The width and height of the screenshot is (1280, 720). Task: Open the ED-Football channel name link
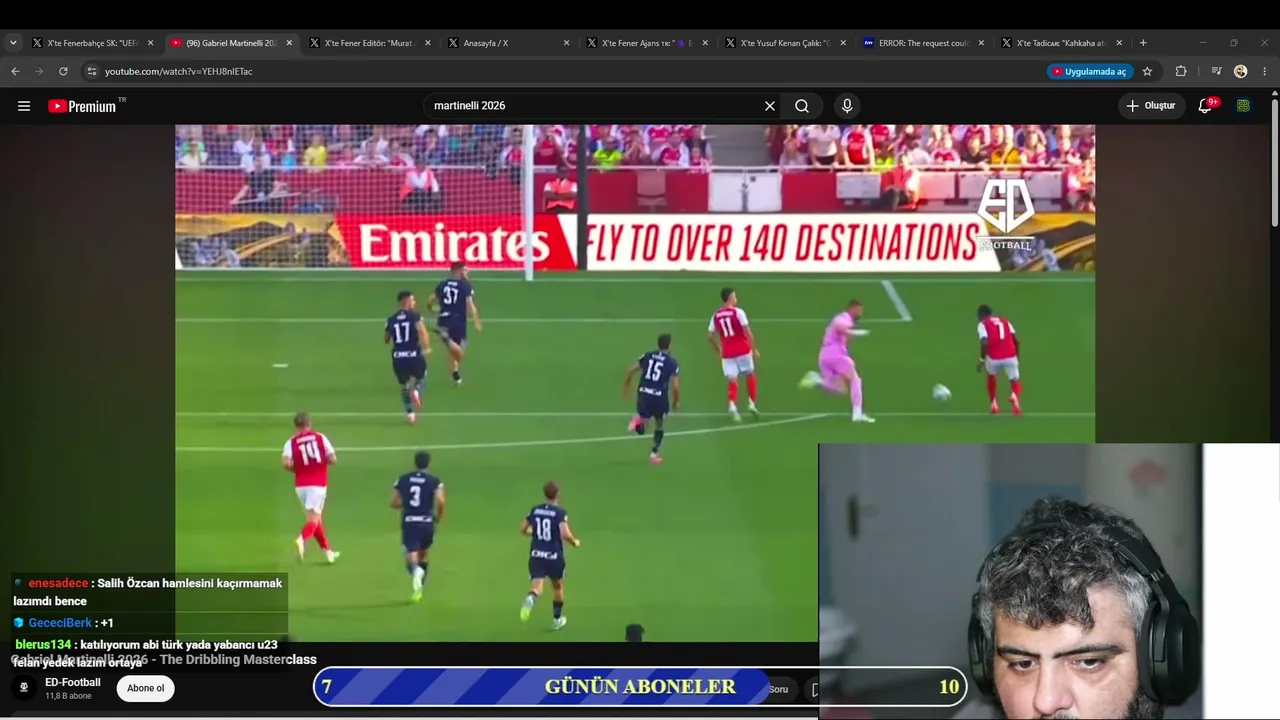(73, 682)
